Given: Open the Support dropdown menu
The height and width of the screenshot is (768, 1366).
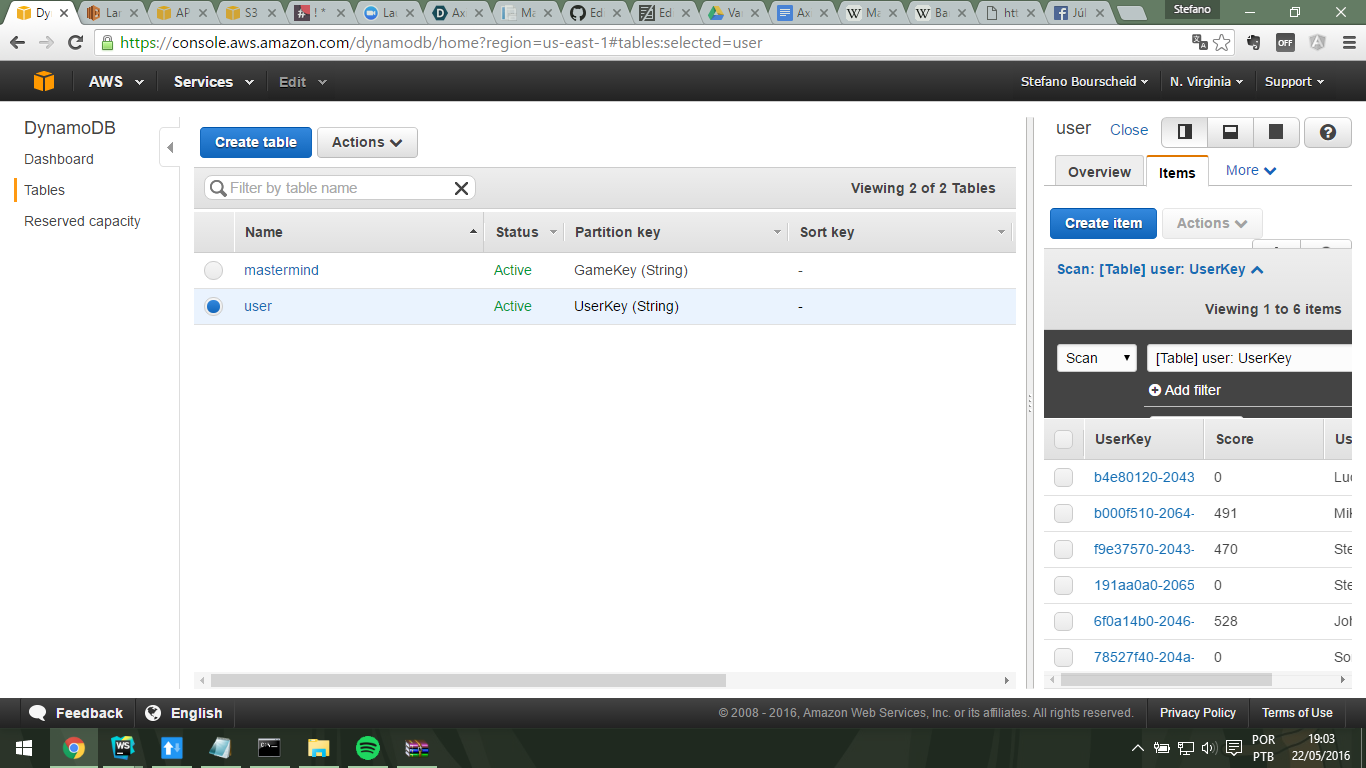Looking at the screenshot, I should coord(1294,82).
